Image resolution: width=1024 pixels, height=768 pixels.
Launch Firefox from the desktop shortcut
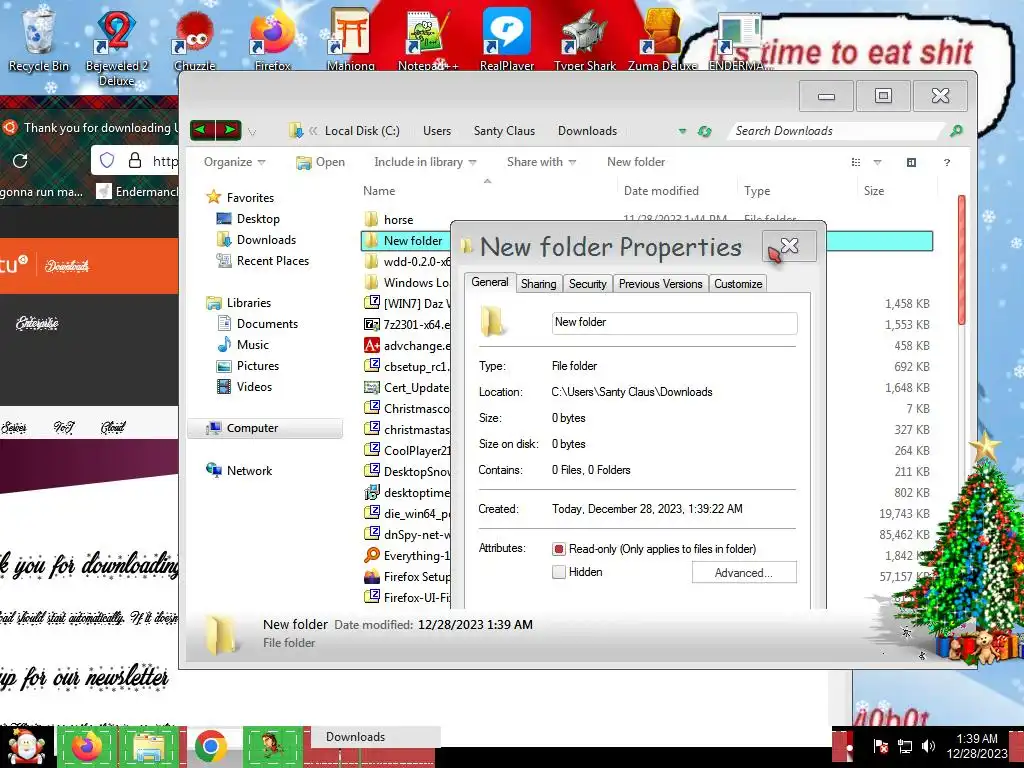click(272, 39)
